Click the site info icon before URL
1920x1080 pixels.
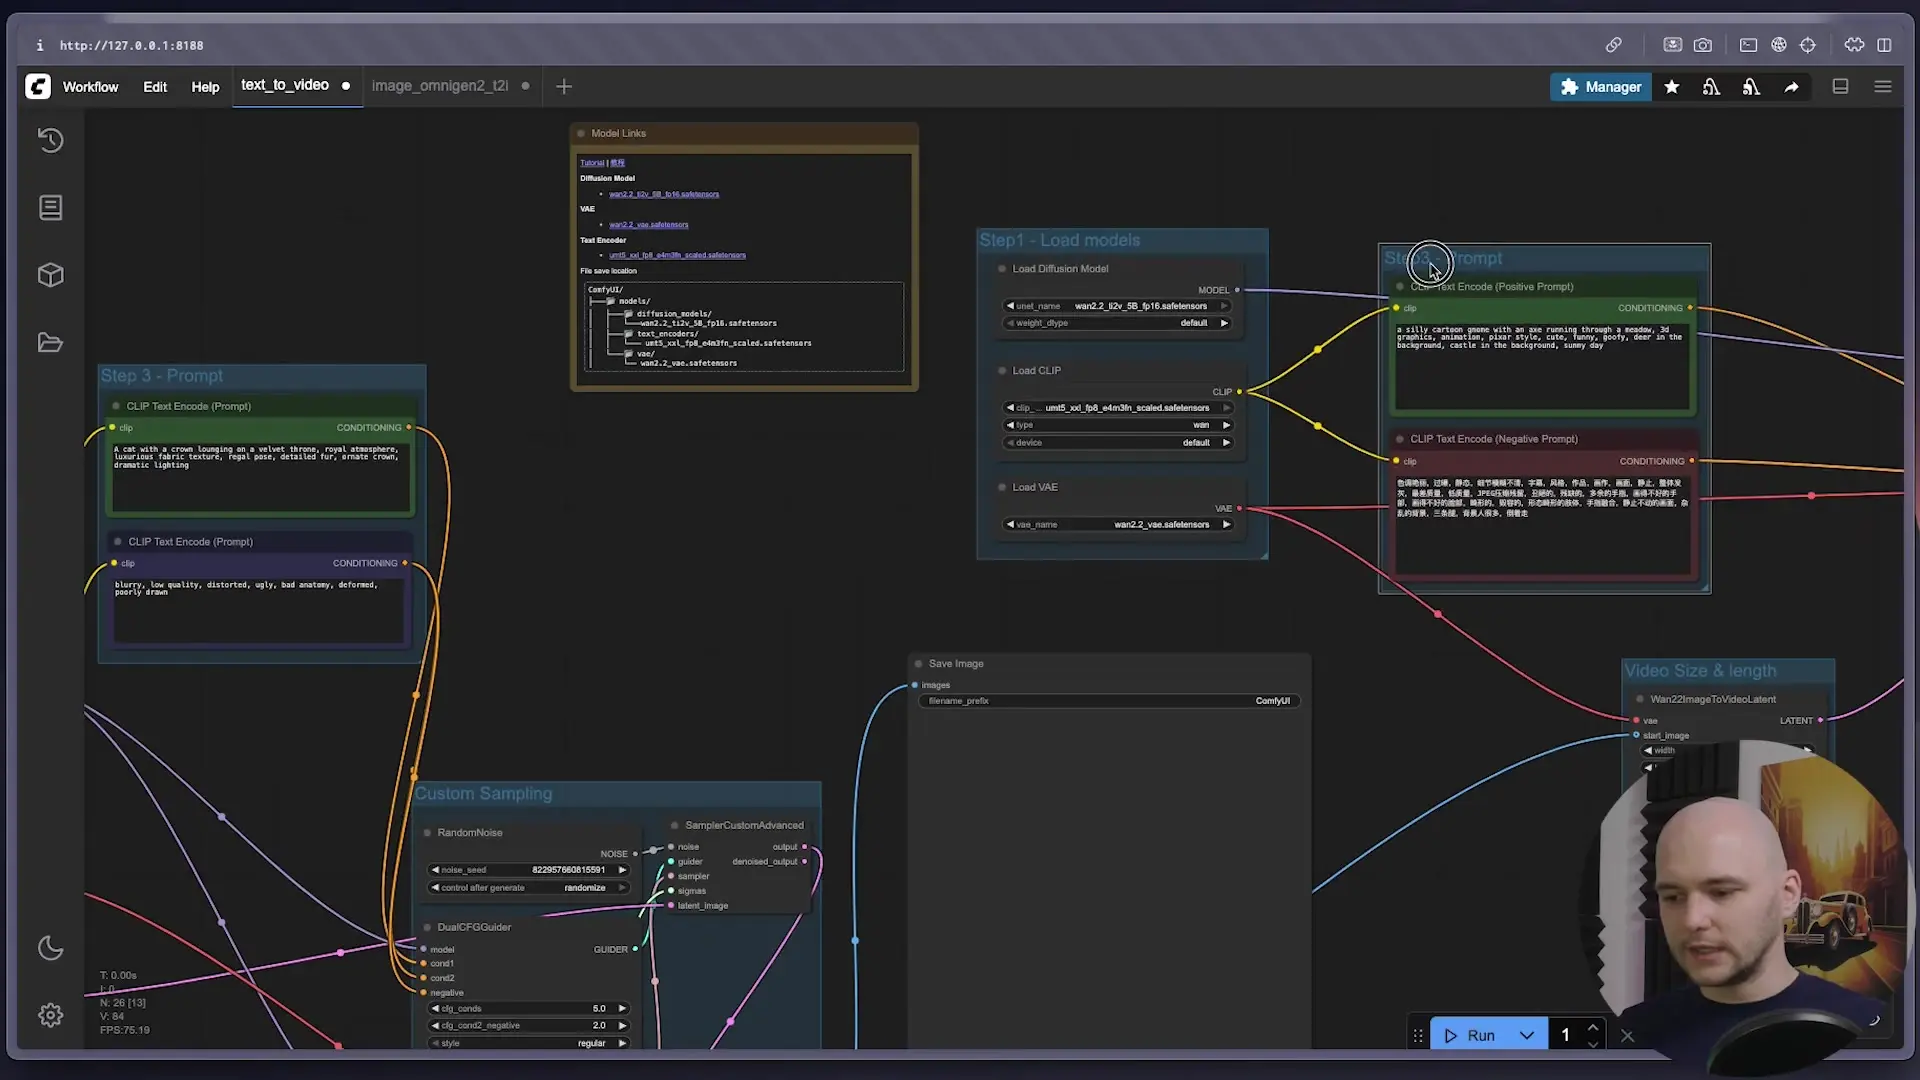tap(39, 45)
